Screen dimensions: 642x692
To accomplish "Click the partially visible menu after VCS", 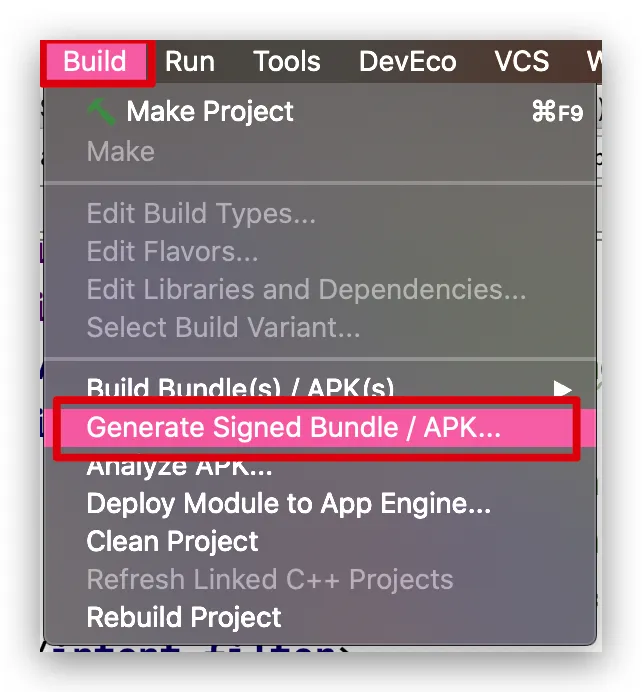I will pos(594,61).
